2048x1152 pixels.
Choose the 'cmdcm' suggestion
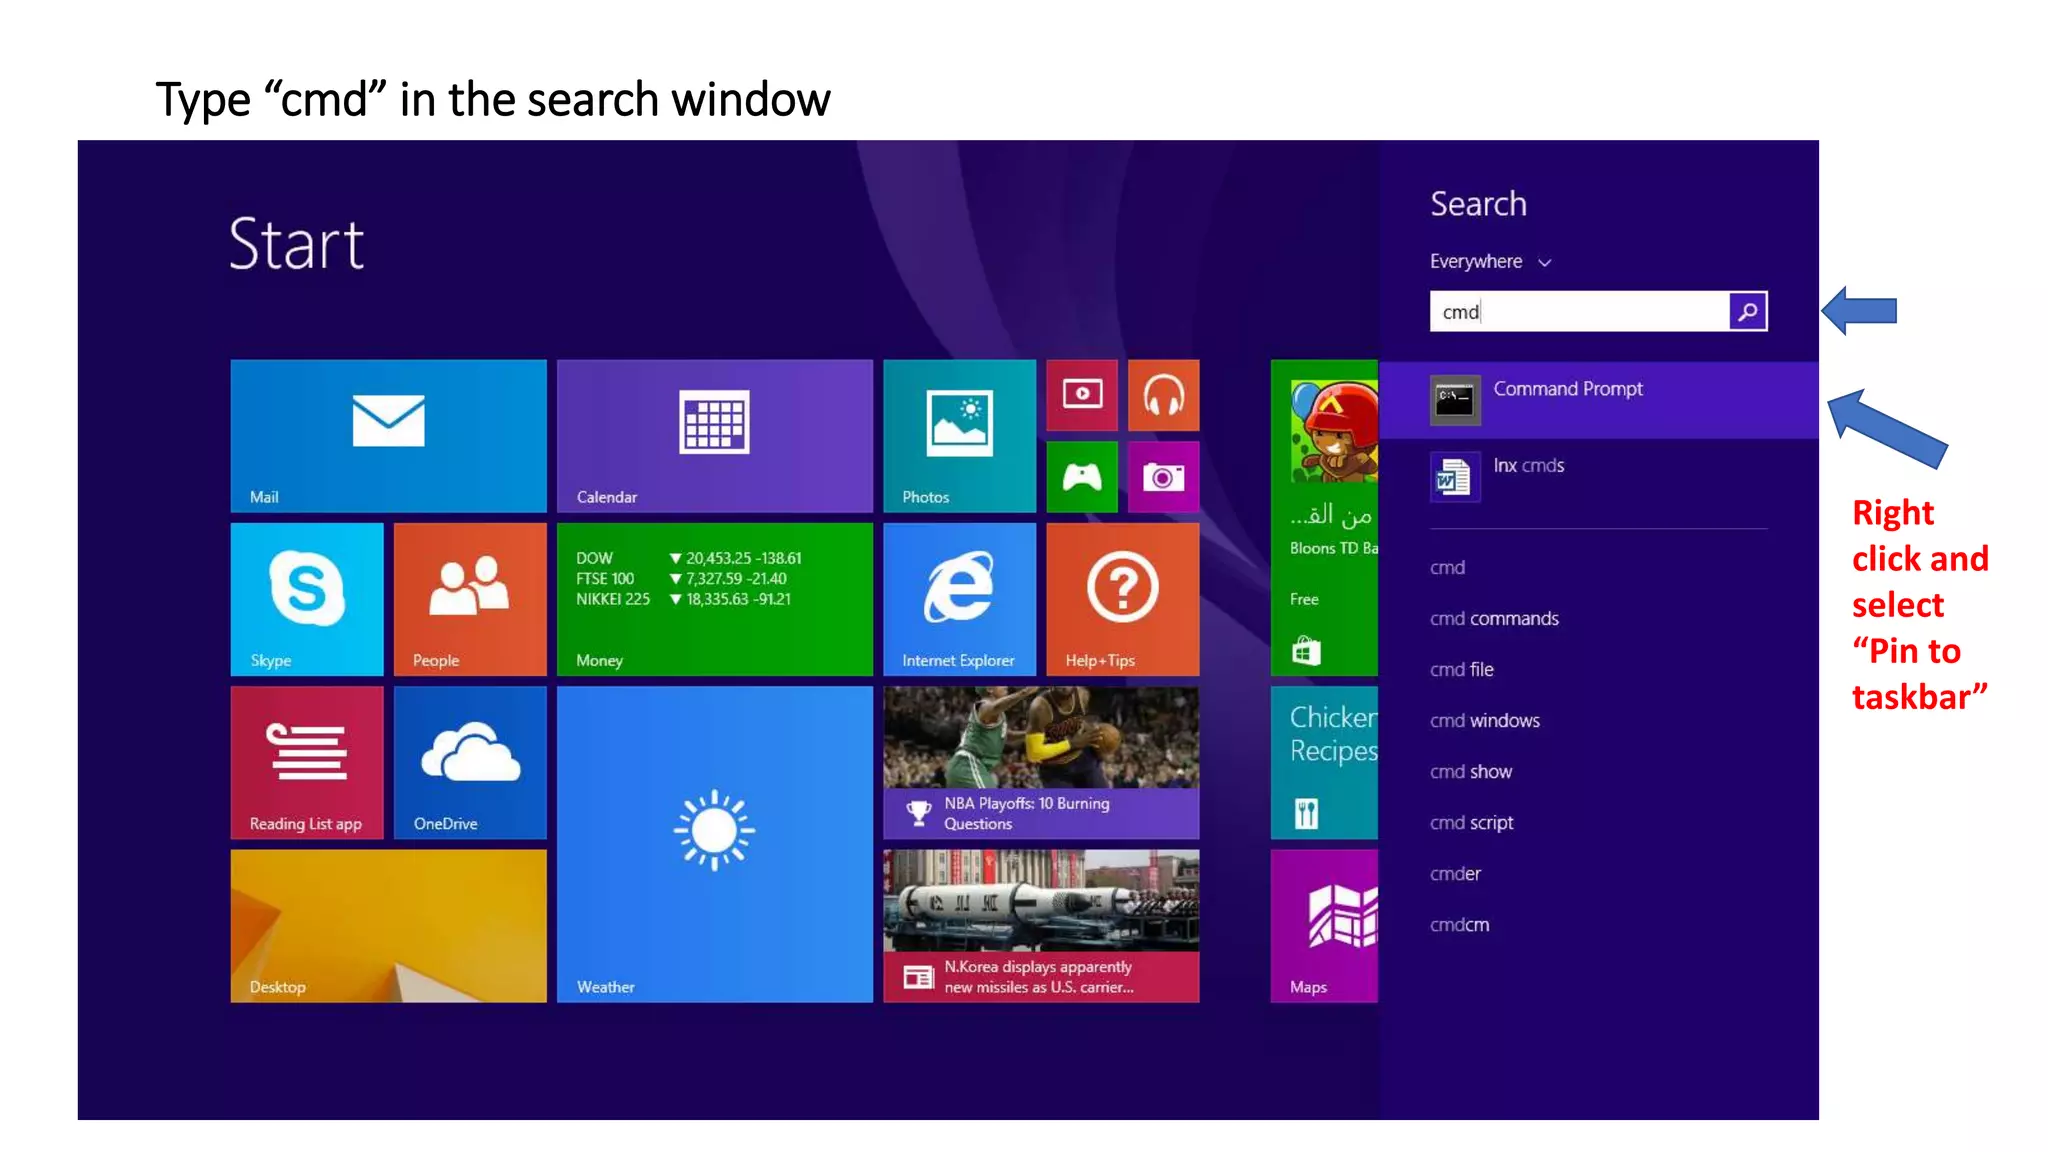[x=1459, y=925]
